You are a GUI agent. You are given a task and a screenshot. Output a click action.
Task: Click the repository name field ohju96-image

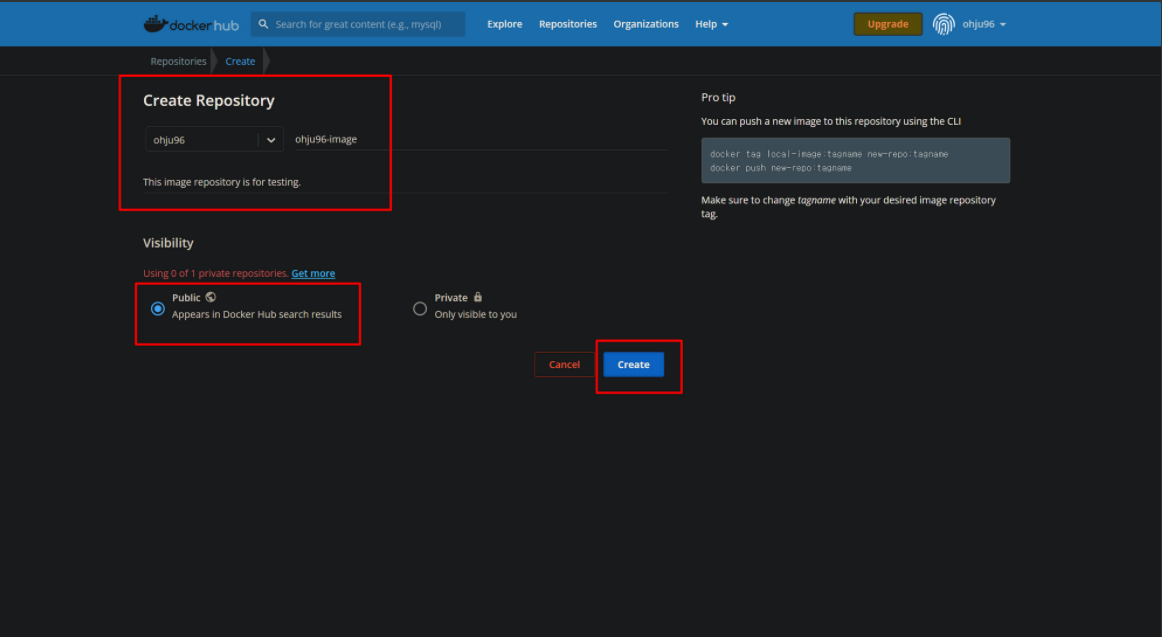(x=481, y=139)
